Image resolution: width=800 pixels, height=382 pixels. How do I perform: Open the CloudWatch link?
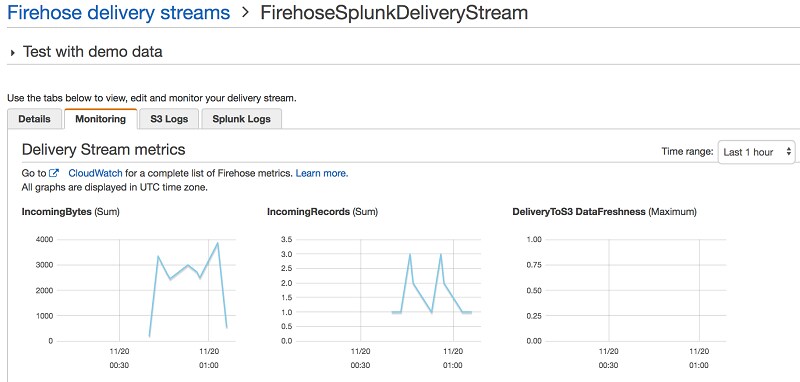(95, 173)
